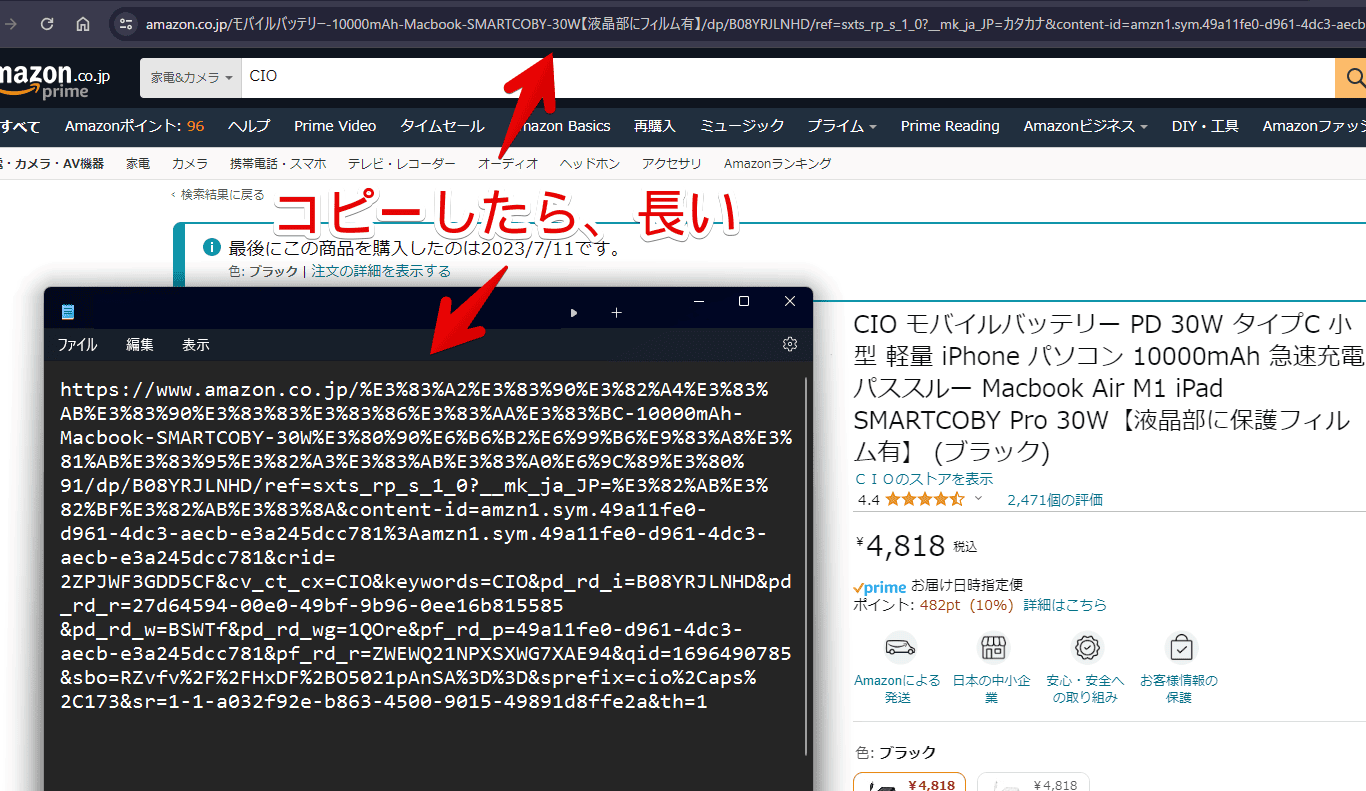Open テレビ・レコーダー subcategory
Screen dimensions: 1366x791
point(401,163)
